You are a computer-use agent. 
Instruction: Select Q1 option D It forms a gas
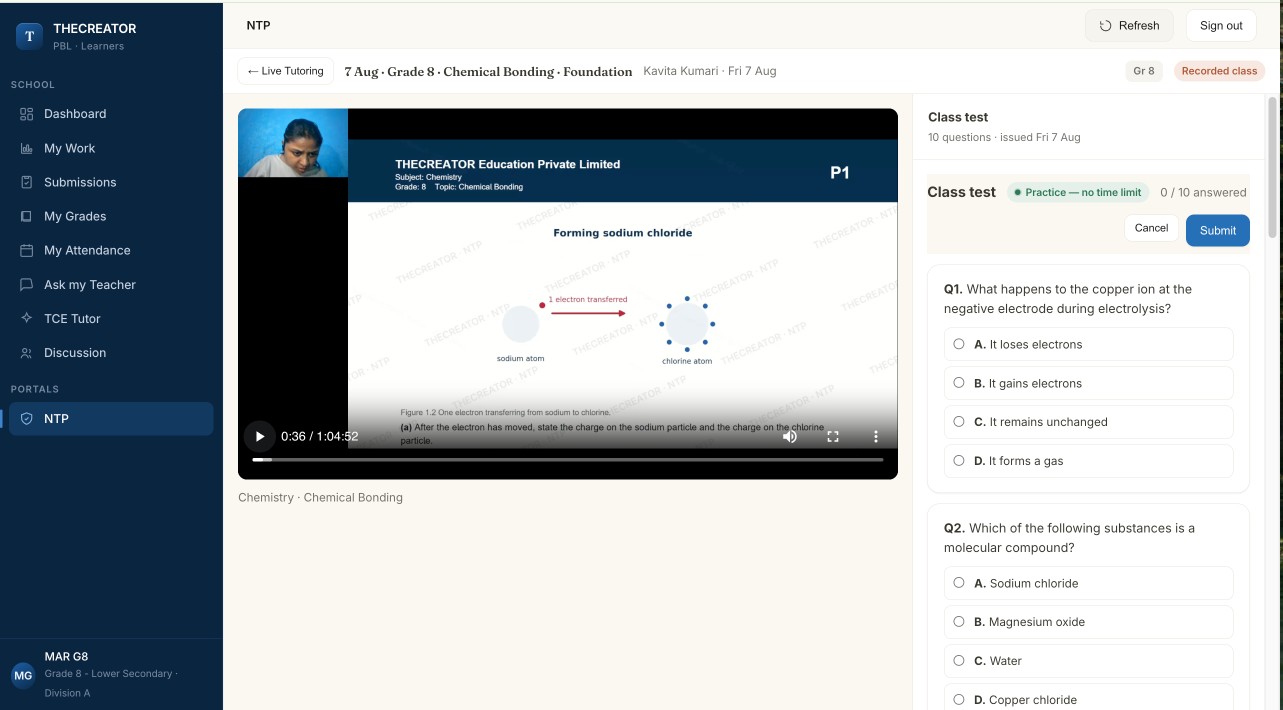point(1088,461)
